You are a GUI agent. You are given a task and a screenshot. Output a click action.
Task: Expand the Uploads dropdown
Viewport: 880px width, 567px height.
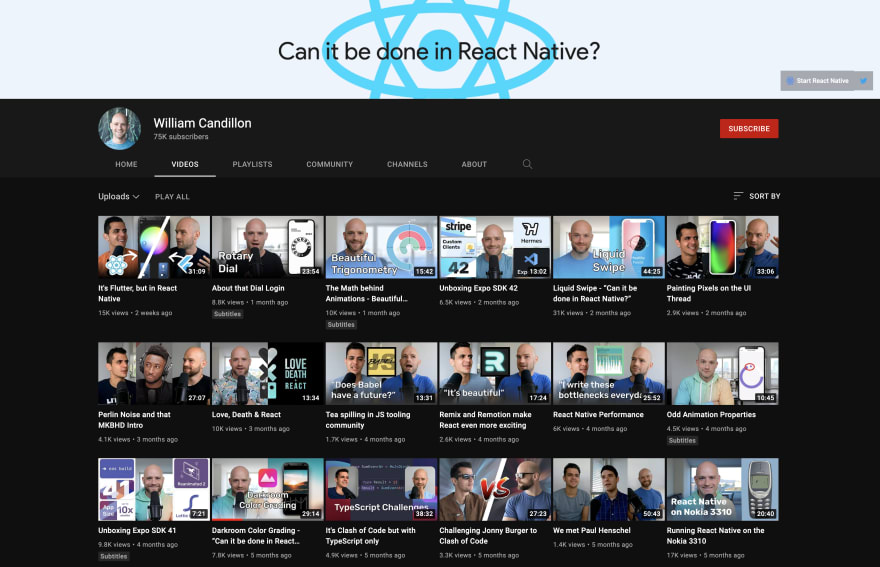click(118, 196)
